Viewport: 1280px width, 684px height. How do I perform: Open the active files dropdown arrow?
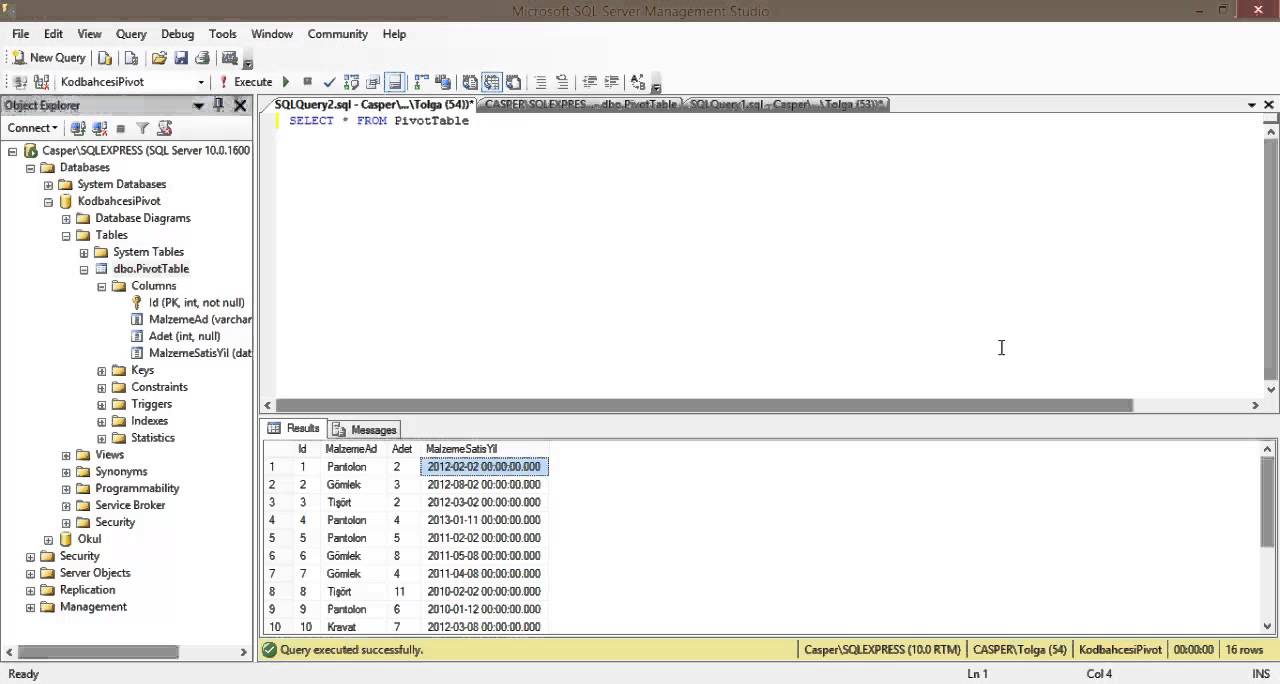1251,105
